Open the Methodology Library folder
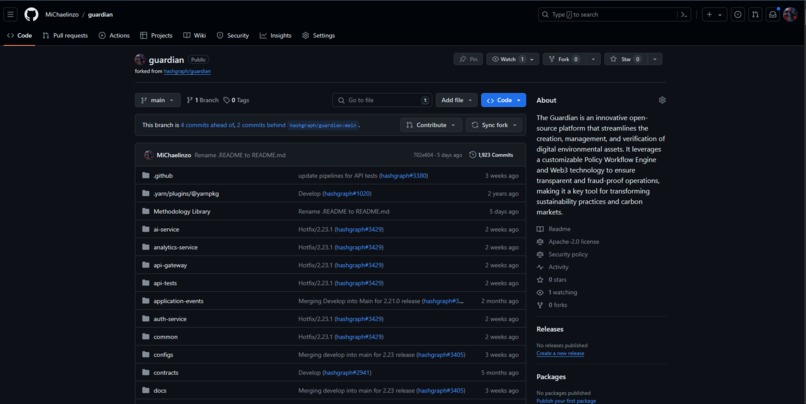This screenshot has width=806, height=404. click(182, 212)
